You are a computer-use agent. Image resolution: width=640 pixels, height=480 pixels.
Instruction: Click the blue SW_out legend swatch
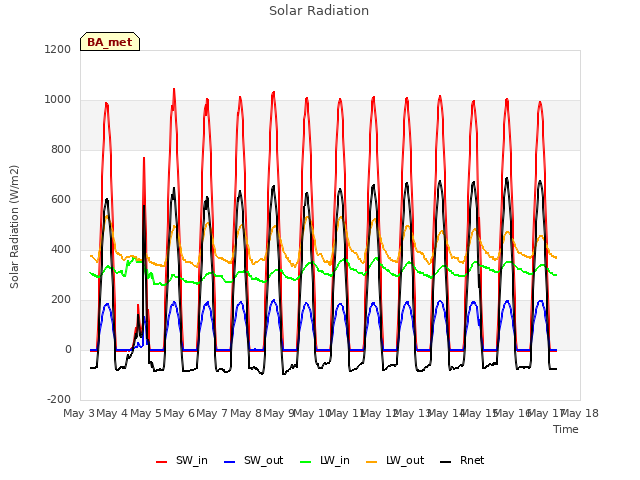tap(230, 462)
